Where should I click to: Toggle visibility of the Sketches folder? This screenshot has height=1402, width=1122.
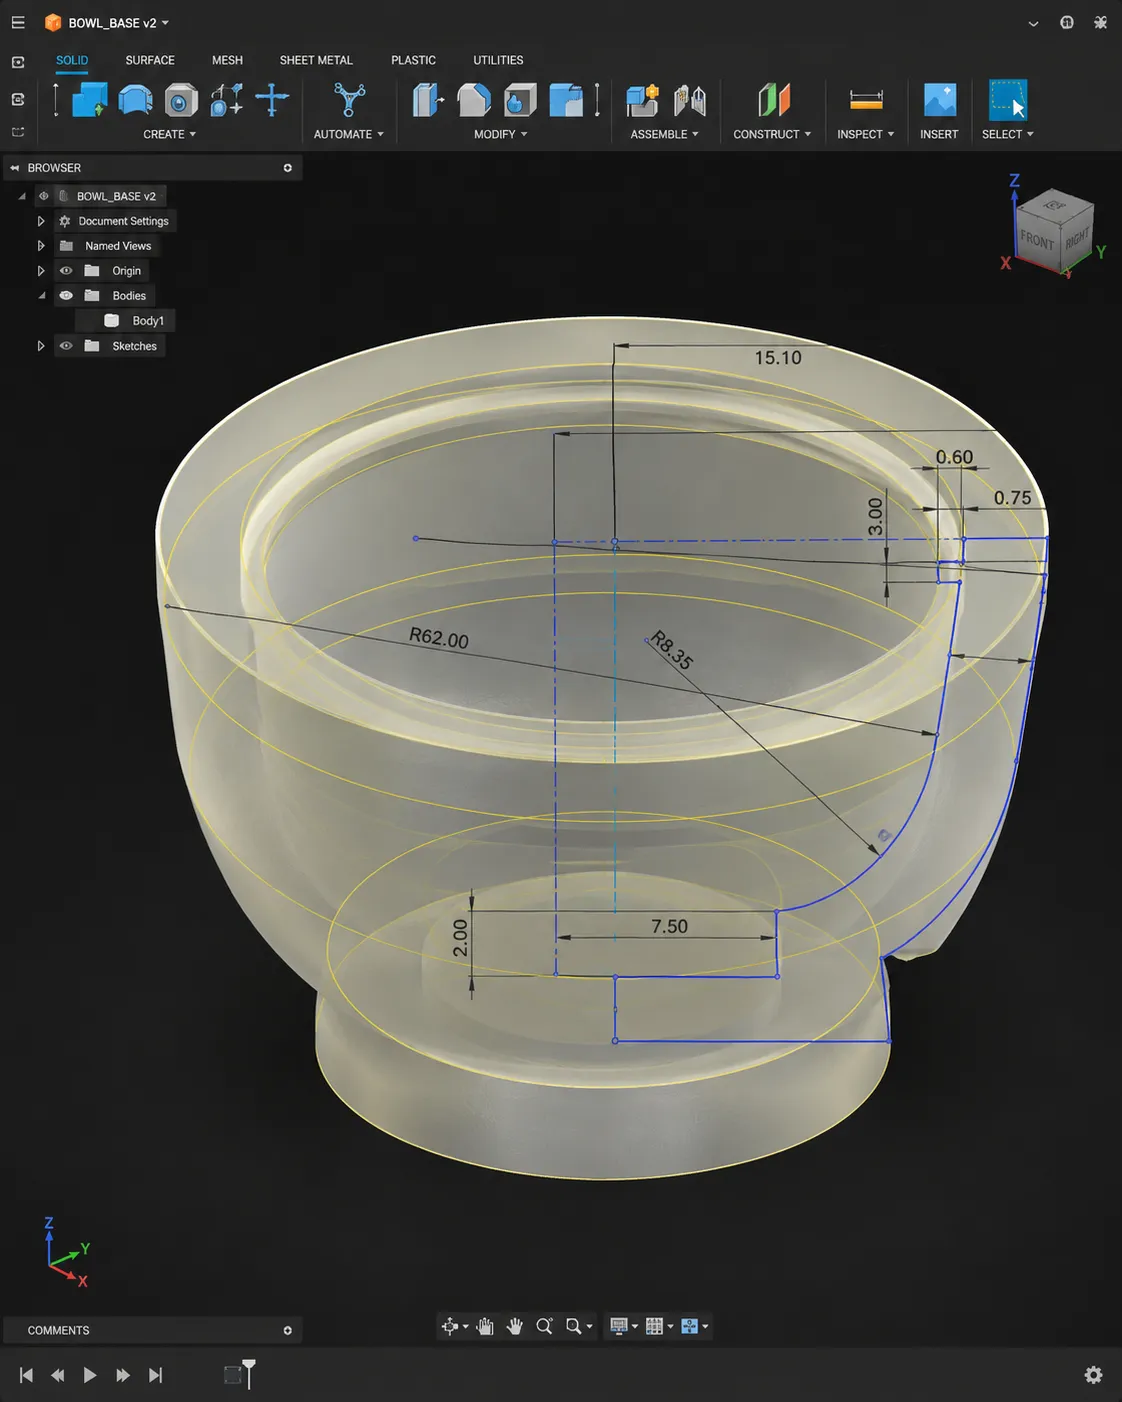click(66, 346)
